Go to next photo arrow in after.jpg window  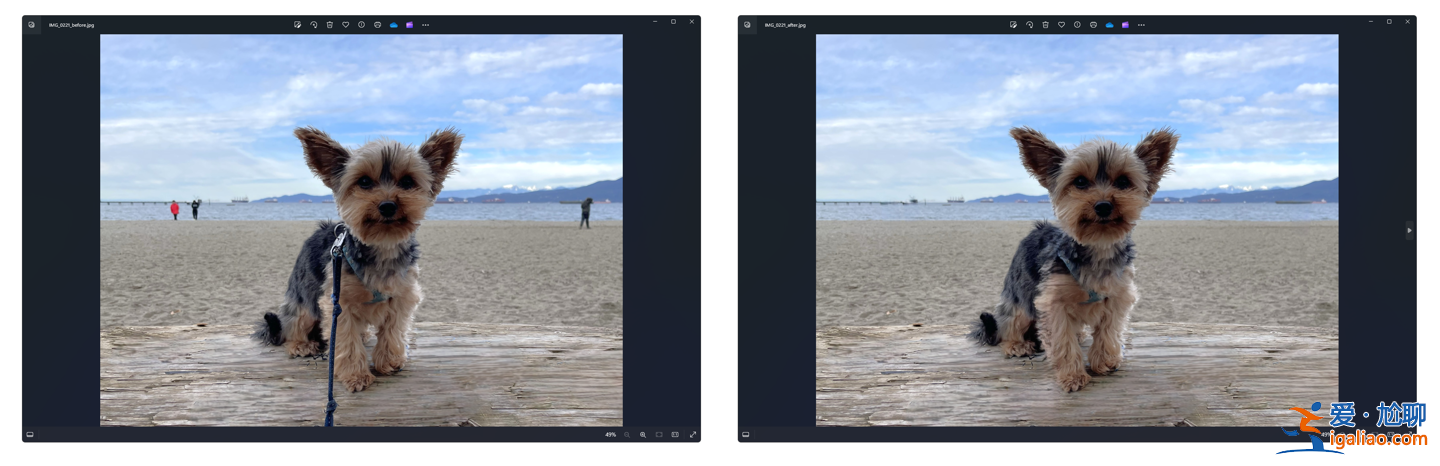point(1409,230)
